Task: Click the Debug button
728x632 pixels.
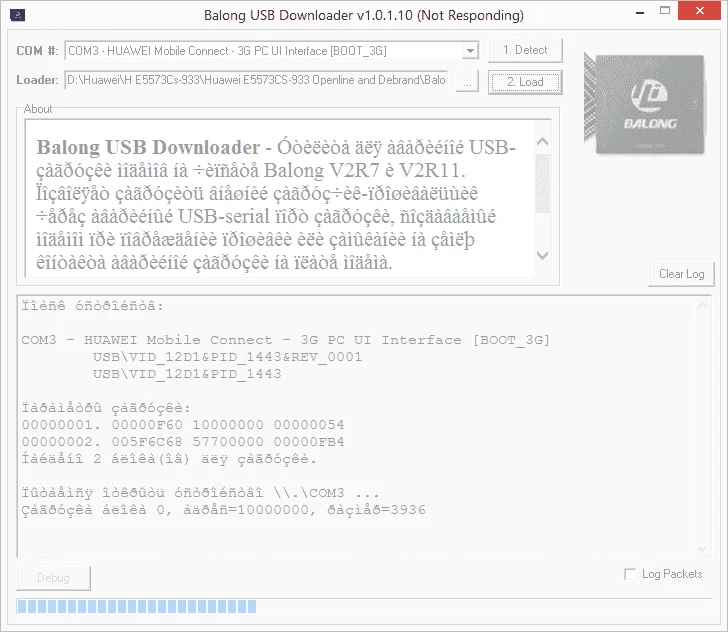Action: [x=53, y=578]
